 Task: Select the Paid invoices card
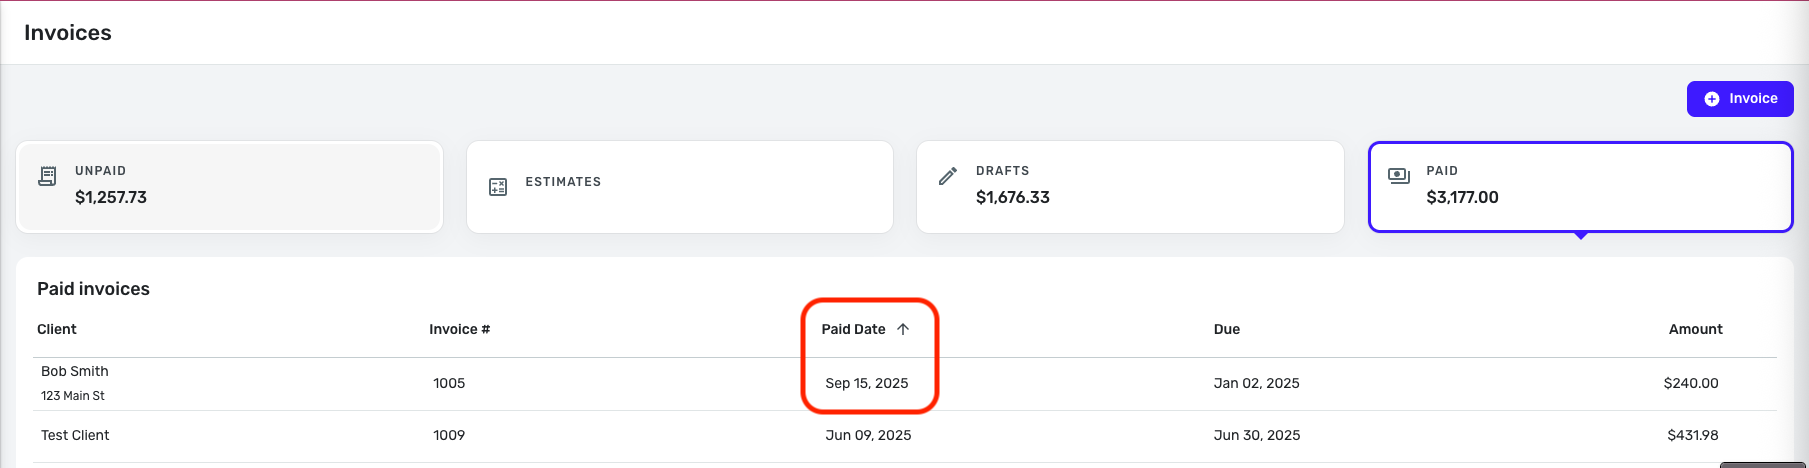tap(1579, 186)
